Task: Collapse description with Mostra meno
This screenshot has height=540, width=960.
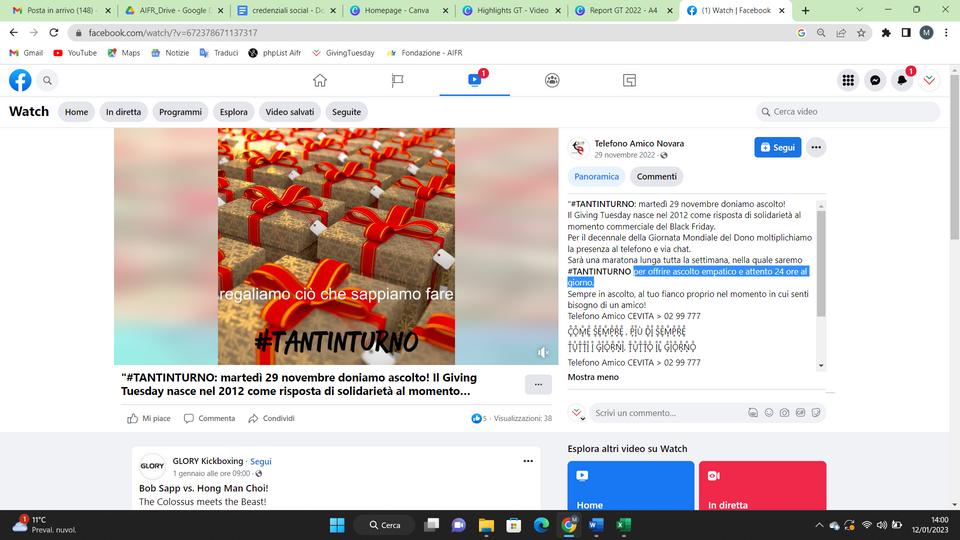Action: pyautogui.click(x=593, y=377)
